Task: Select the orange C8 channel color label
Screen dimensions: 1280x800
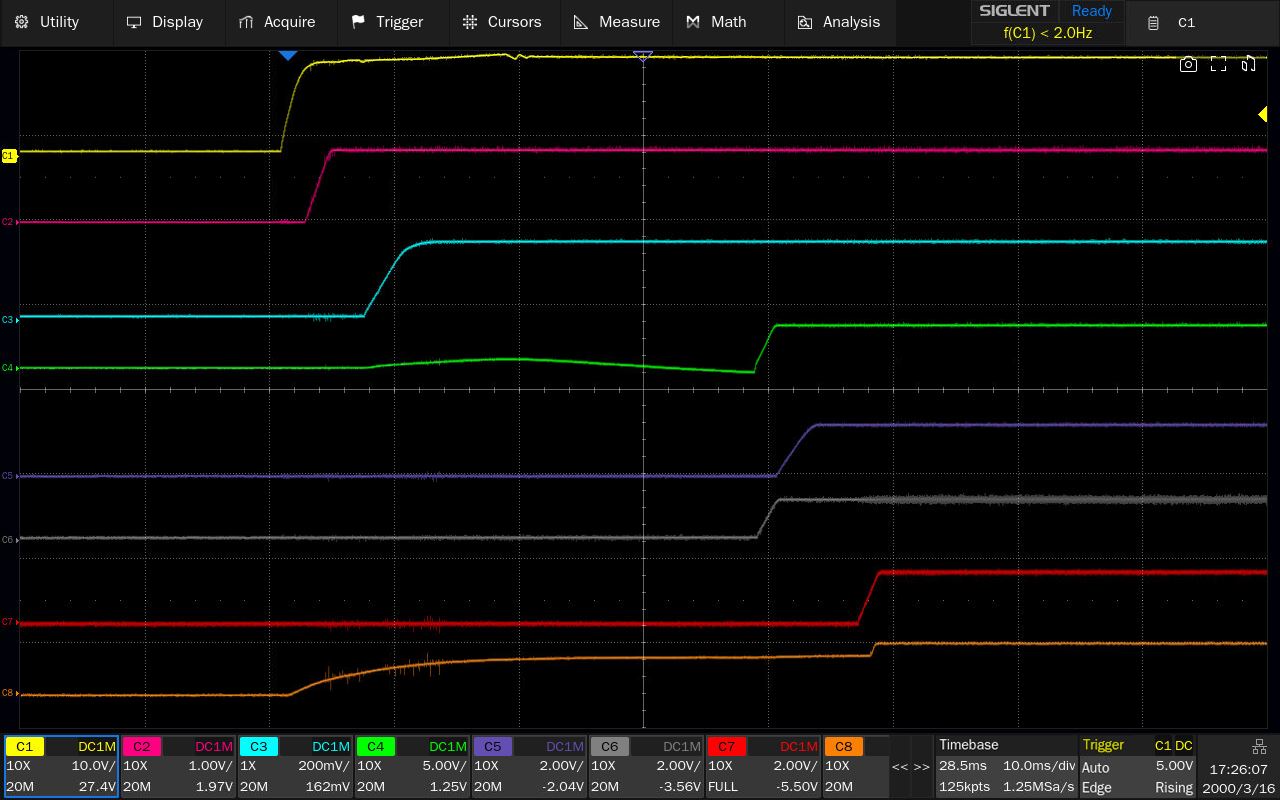Action: point(843,746)
